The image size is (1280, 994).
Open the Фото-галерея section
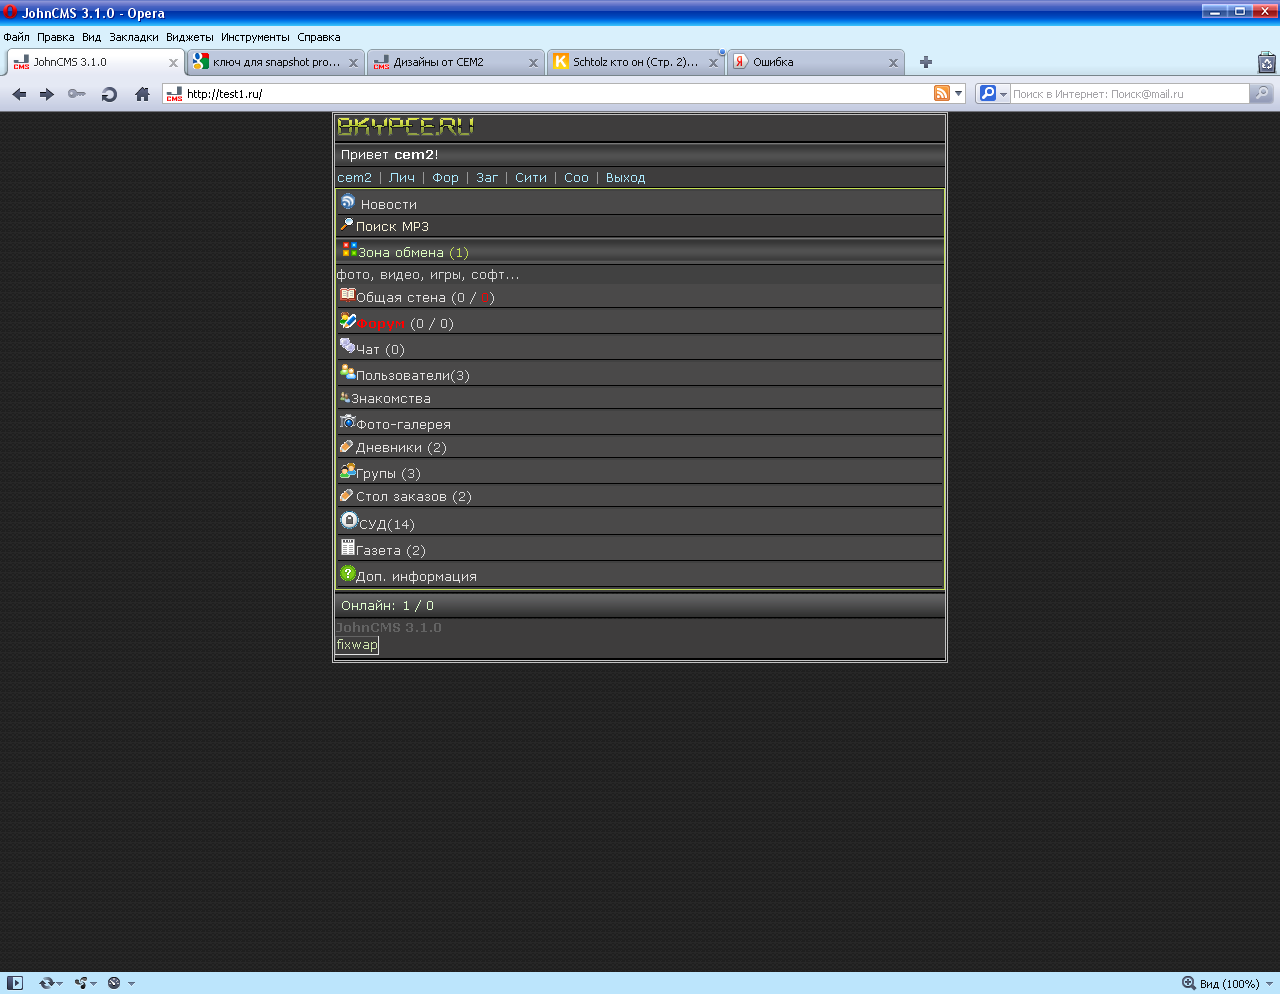click(x=403, y=424)
